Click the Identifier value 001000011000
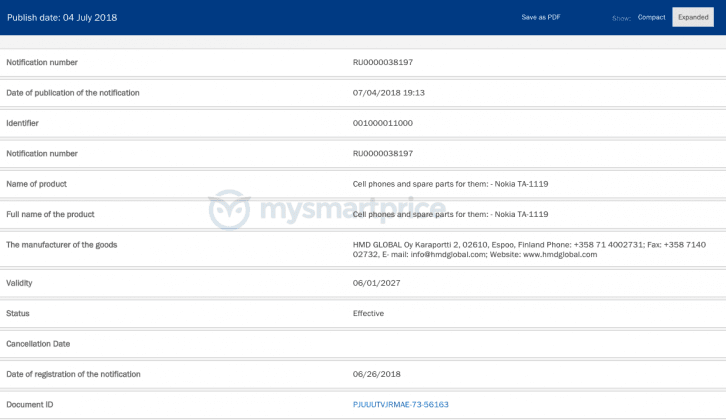 coord(383,123)
